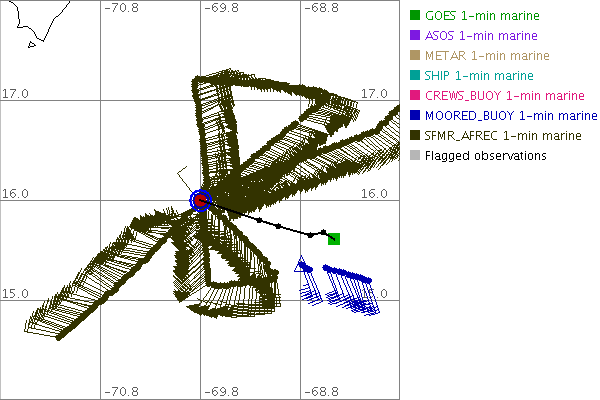The height and width of the screenshot is (400, 600).
Task: Click the green GOES legend color square
Action: (x=415, y=16)
